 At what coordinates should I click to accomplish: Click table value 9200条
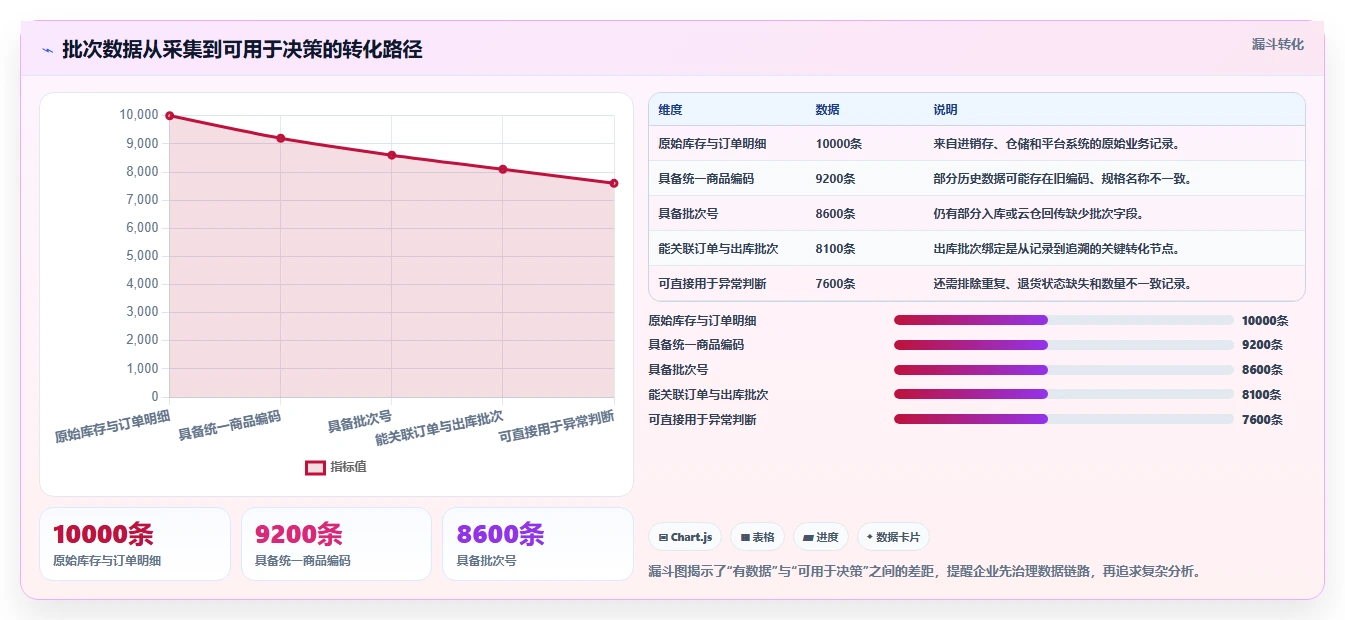[835, 179]
